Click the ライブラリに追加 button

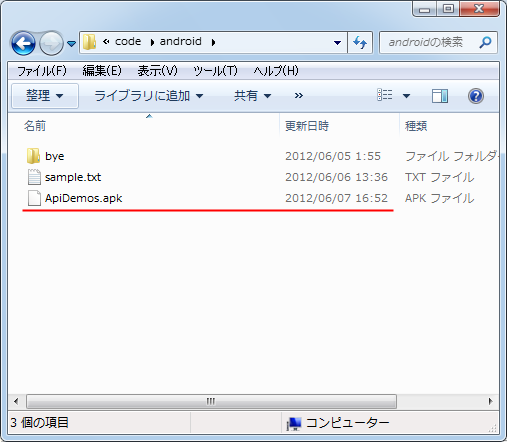(149, 96)
